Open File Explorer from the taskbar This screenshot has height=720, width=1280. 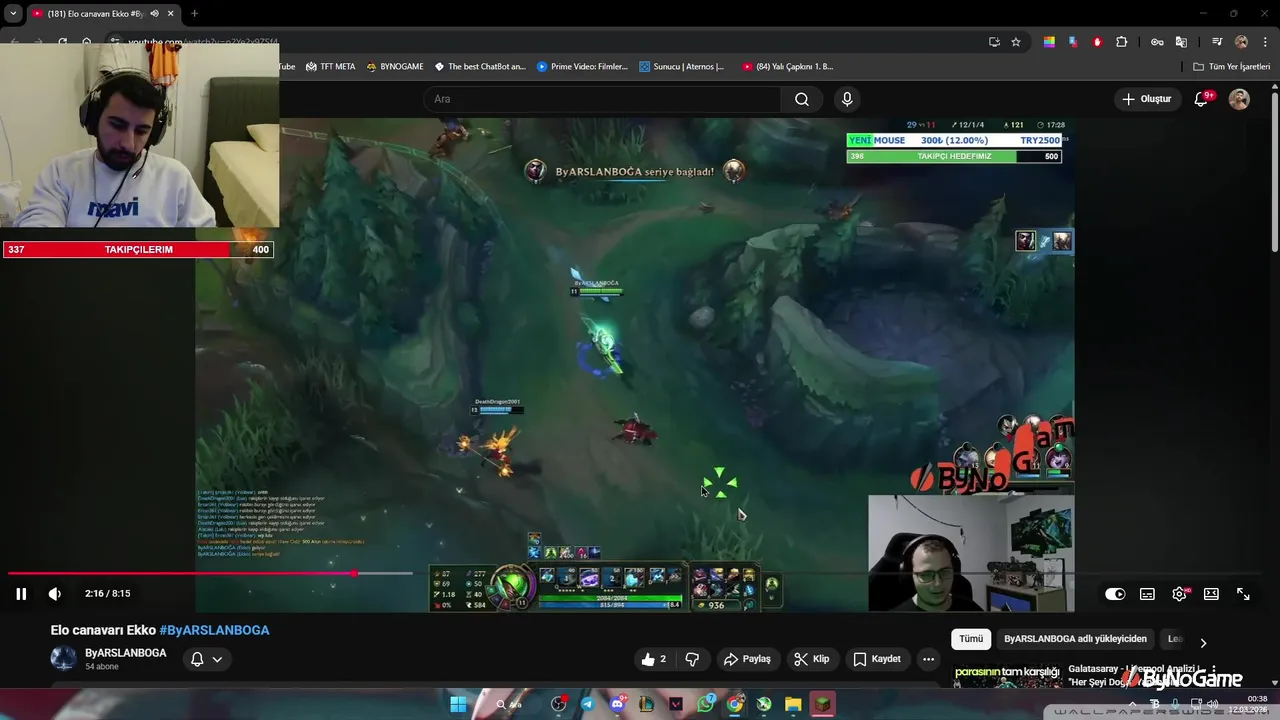(793, 705)
